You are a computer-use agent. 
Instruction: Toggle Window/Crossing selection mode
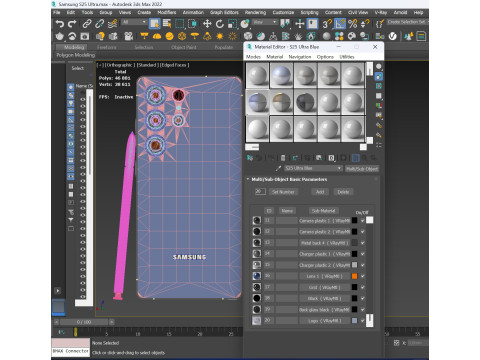pyautogui.click(x=192, y=24)
